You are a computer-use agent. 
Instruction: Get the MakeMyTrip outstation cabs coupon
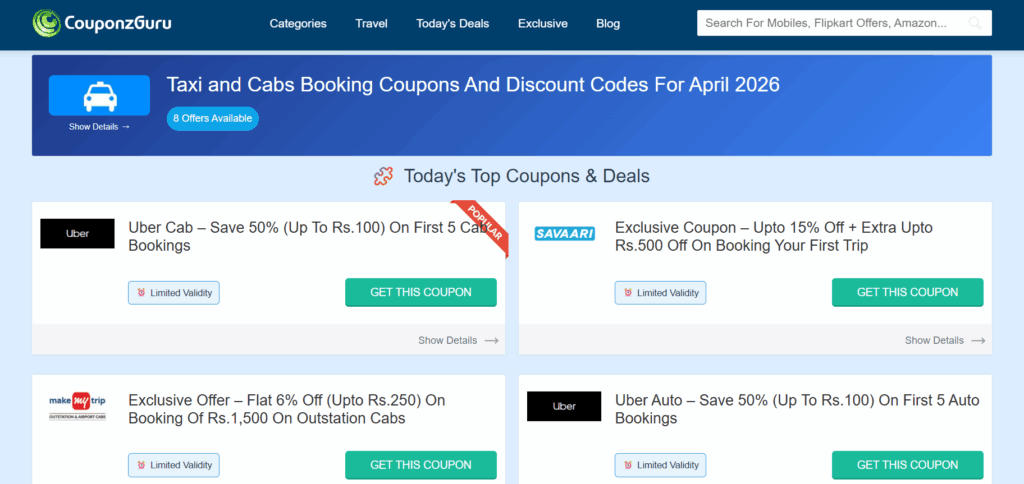pyautogui.click(x=421, y=465)
